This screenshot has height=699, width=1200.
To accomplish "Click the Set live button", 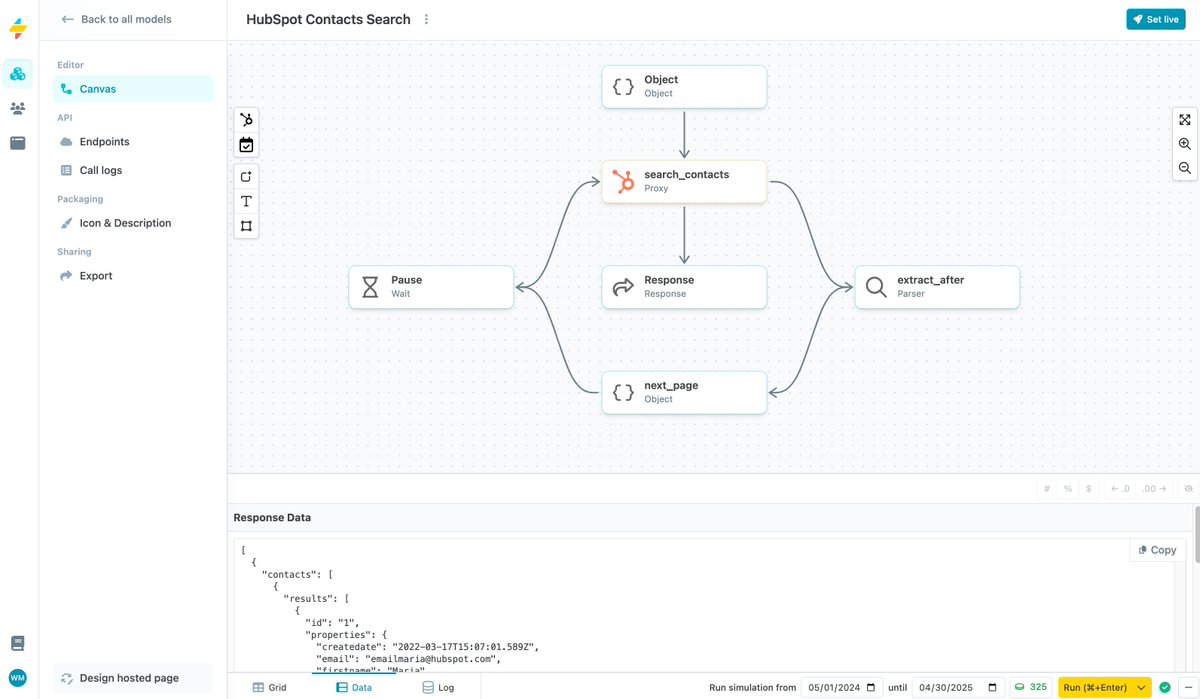I will pos(1155,19).
